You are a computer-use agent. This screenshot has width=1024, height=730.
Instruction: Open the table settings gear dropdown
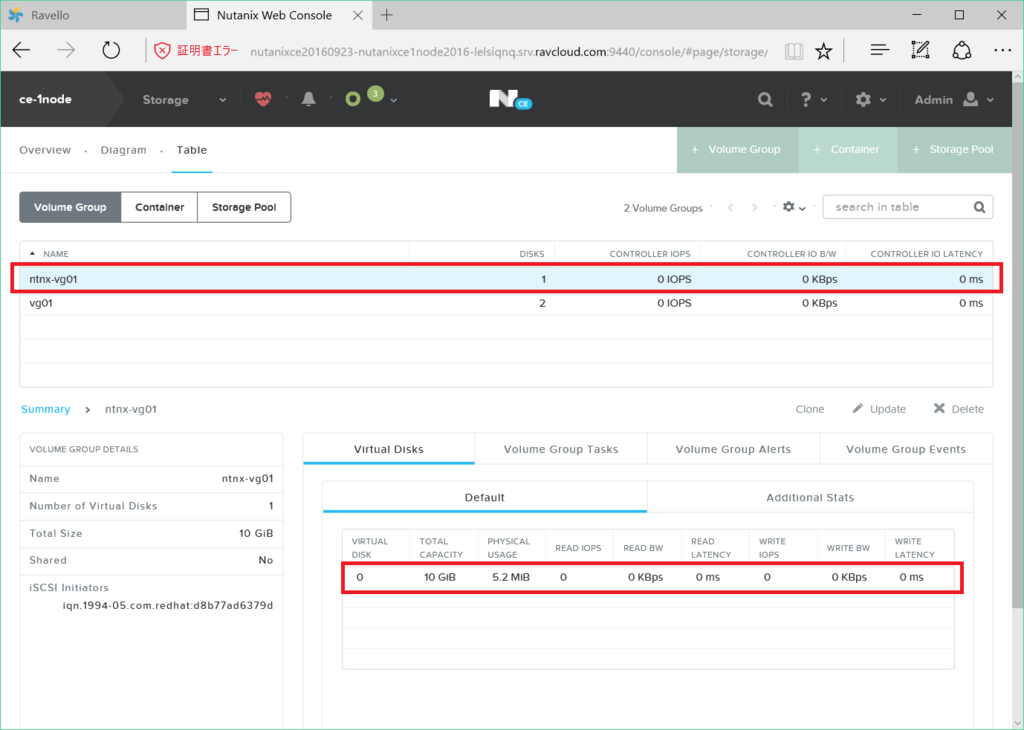pyautogui.click(x=794, y=207)
